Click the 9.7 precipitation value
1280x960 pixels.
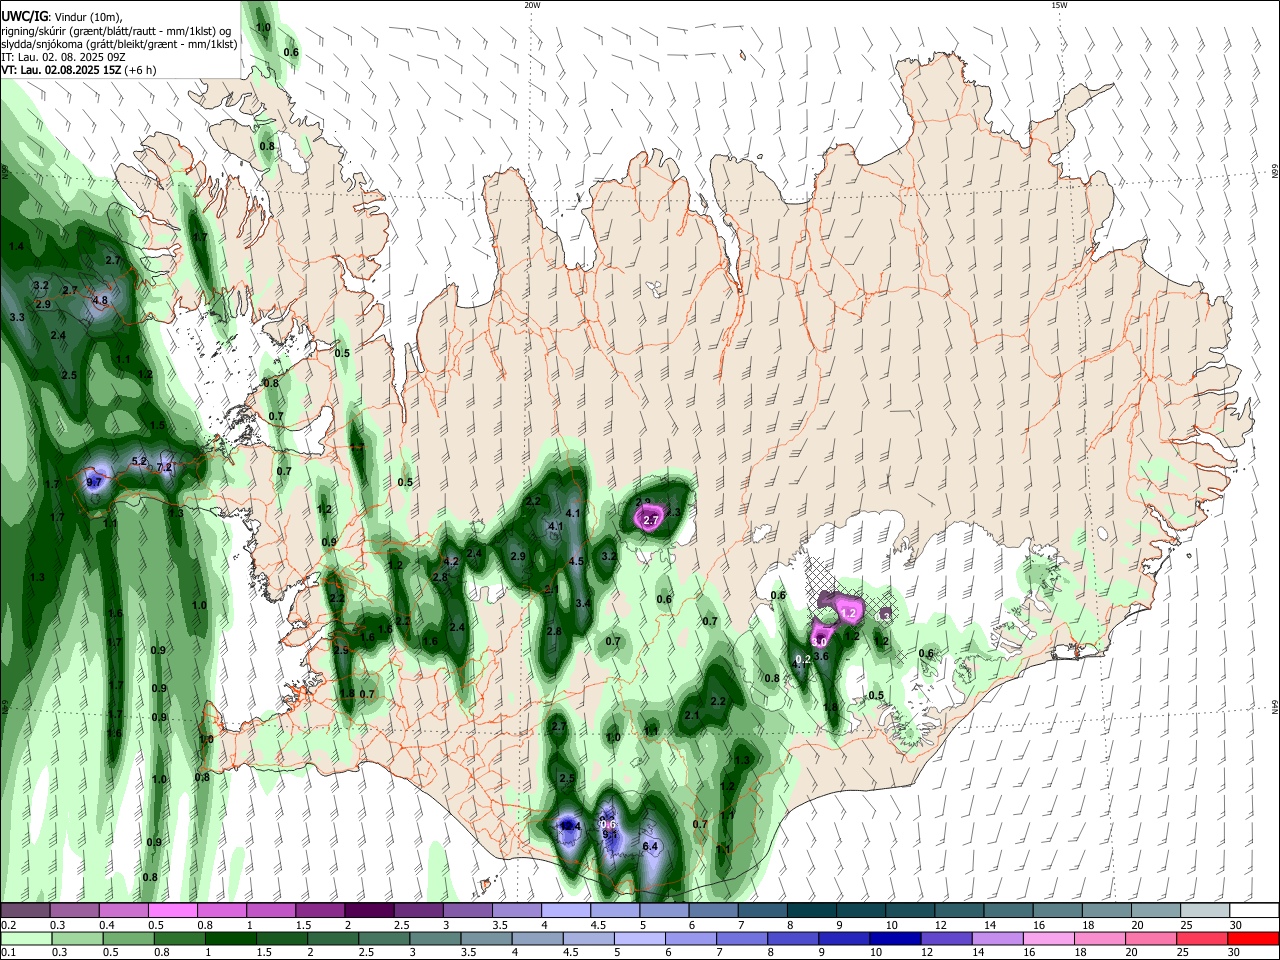[95, 482]
